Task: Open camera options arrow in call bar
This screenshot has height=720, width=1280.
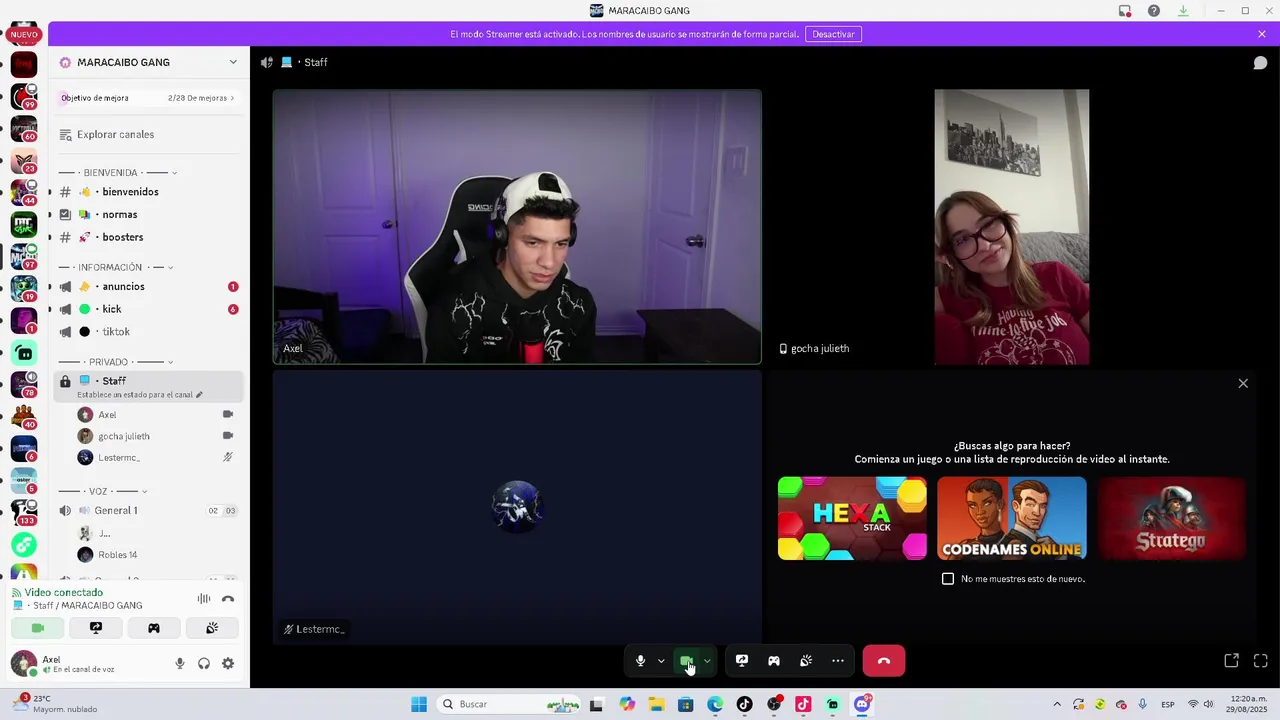Action: (x=707, y=661)
